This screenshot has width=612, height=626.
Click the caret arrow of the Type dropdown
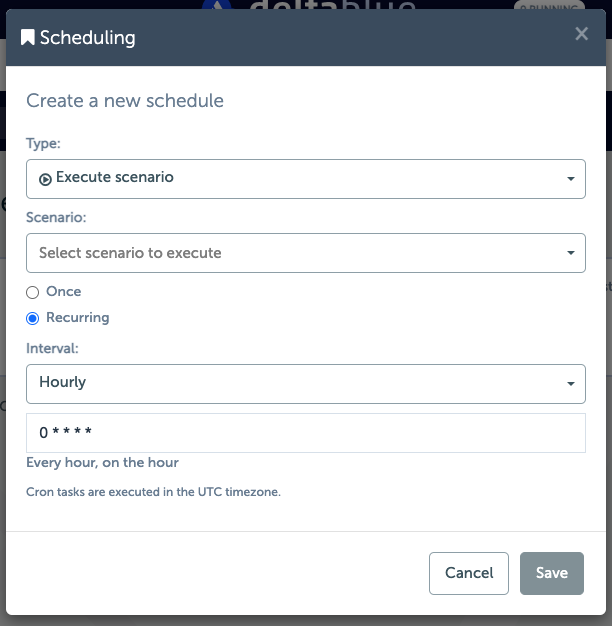pos(570,180)
